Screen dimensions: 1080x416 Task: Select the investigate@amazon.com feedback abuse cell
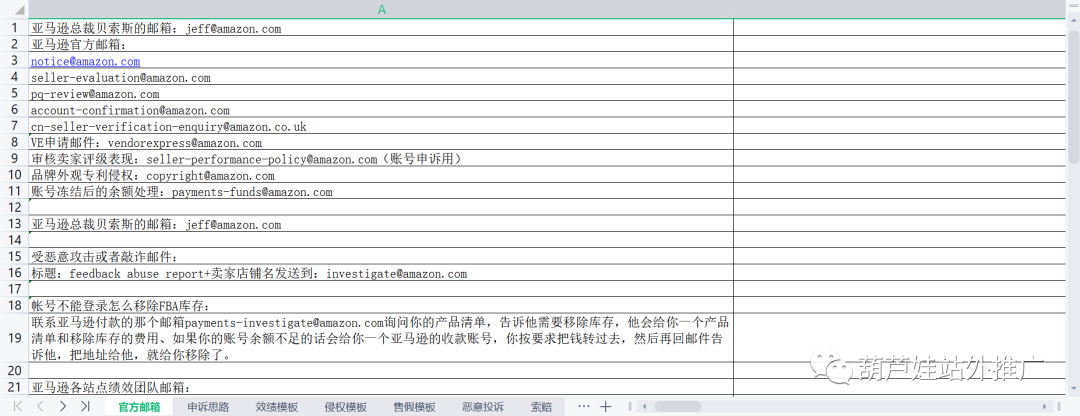pos(382,273)
